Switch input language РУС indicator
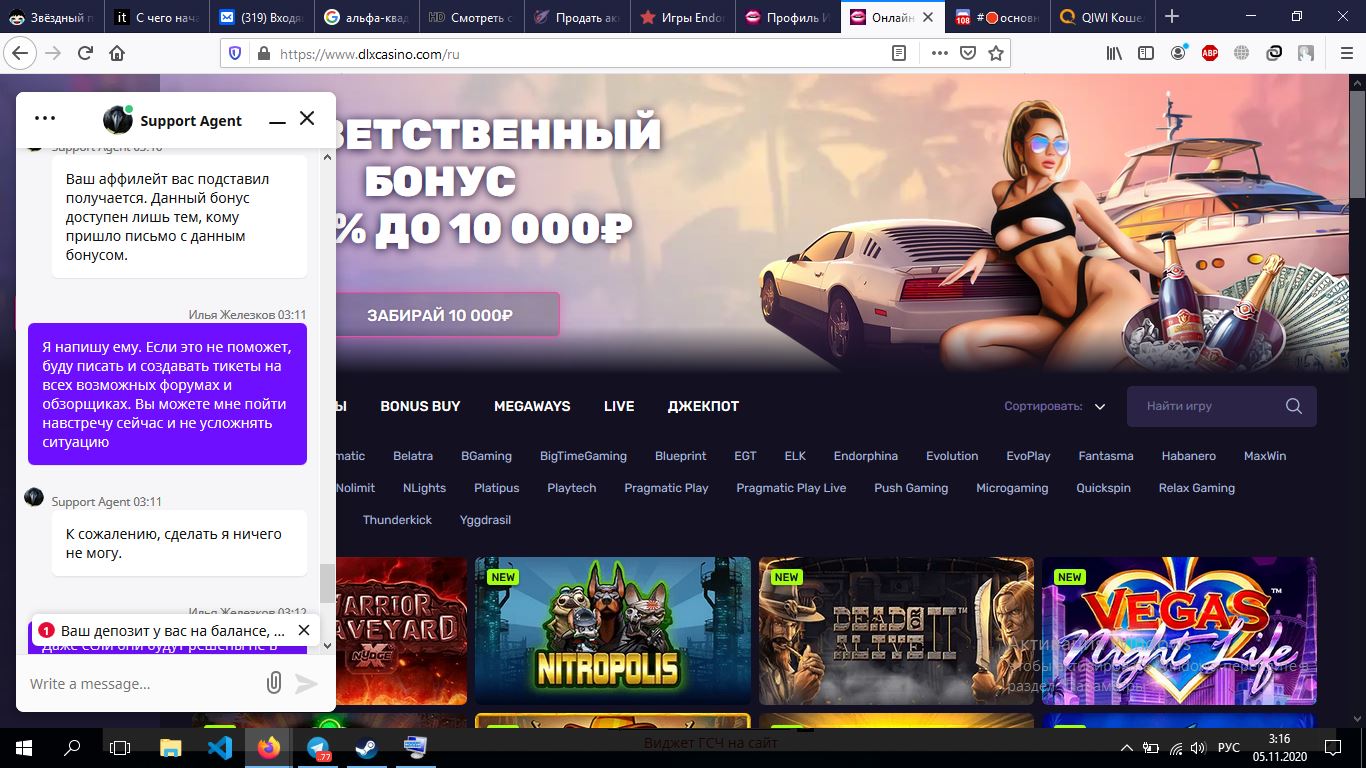 click(1228, 747)
